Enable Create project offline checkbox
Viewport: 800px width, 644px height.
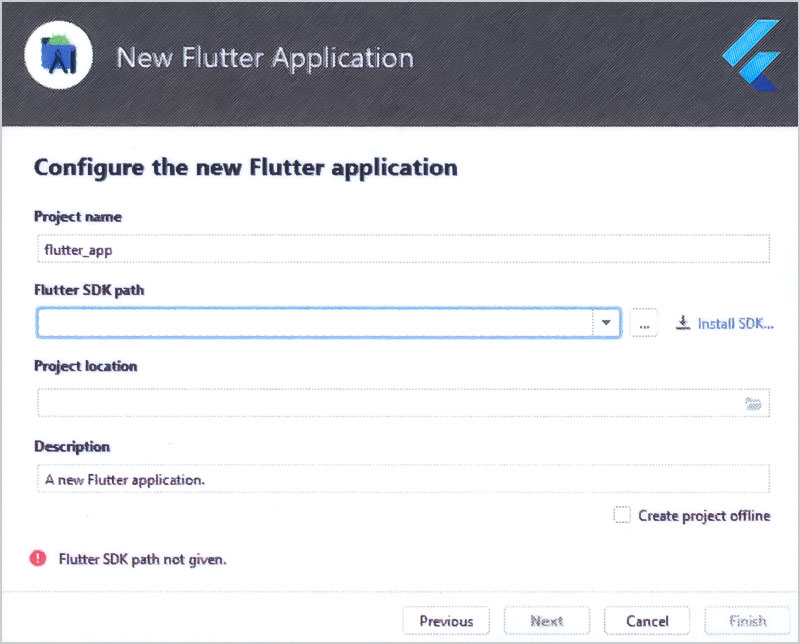point(622,515)
